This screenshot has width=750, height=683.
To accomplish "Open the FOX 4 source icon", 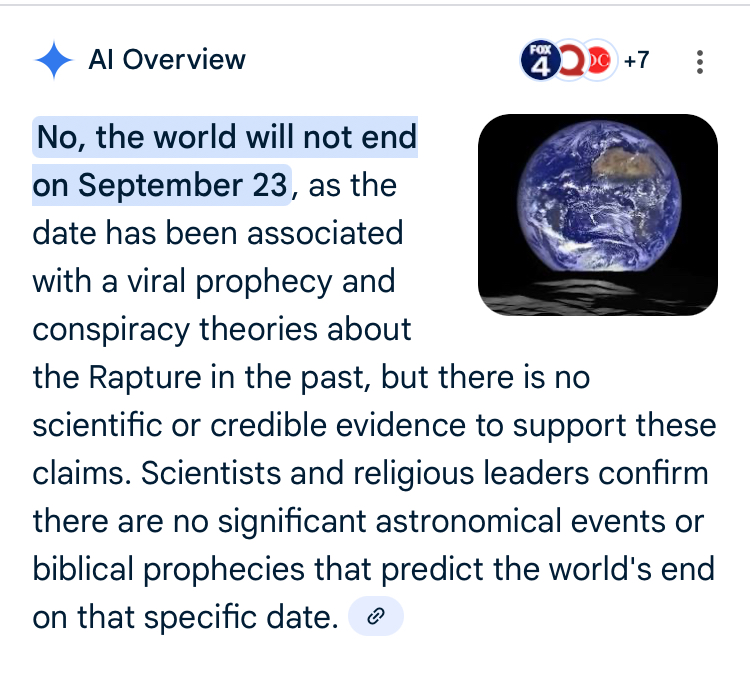I will coord(540,60).
